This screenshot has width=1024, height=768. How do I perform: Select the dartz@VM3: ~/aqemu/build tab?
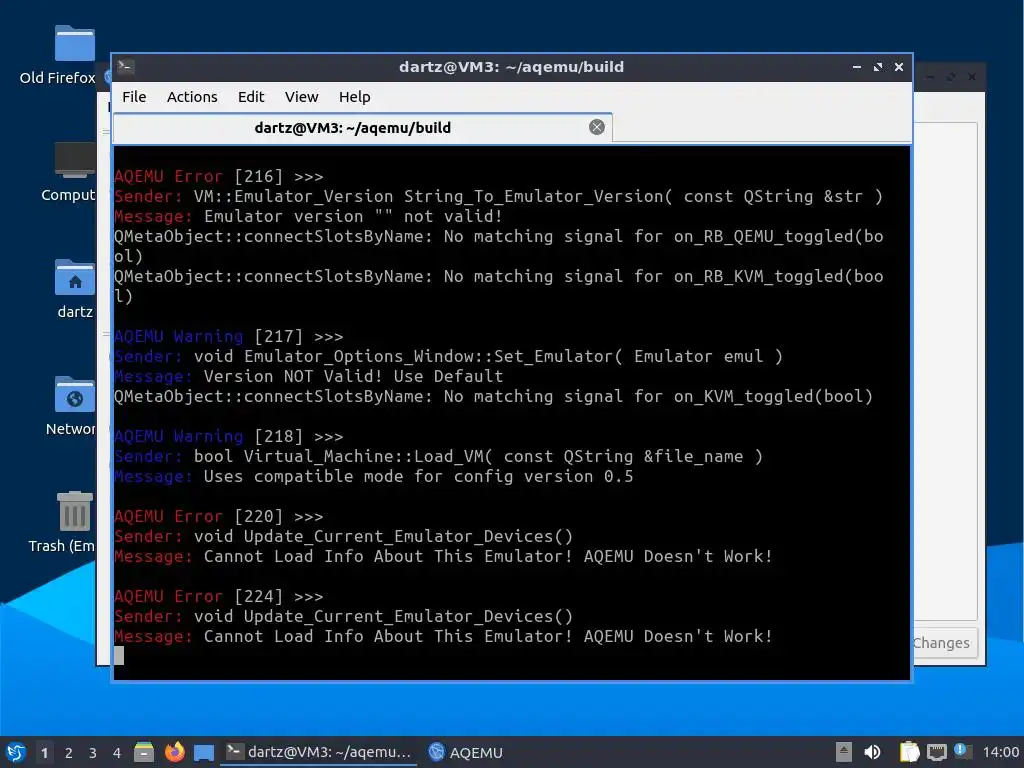tap(362, 127)
